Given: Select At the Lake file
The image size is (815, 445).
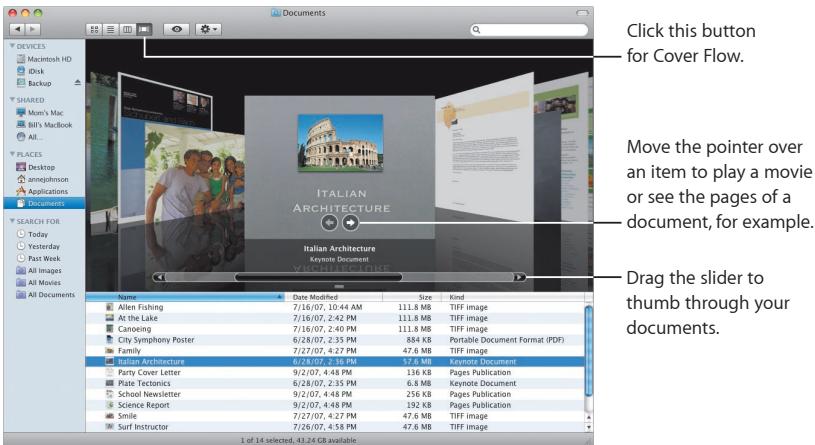Looking at the screenshot, I should [335, 318].
